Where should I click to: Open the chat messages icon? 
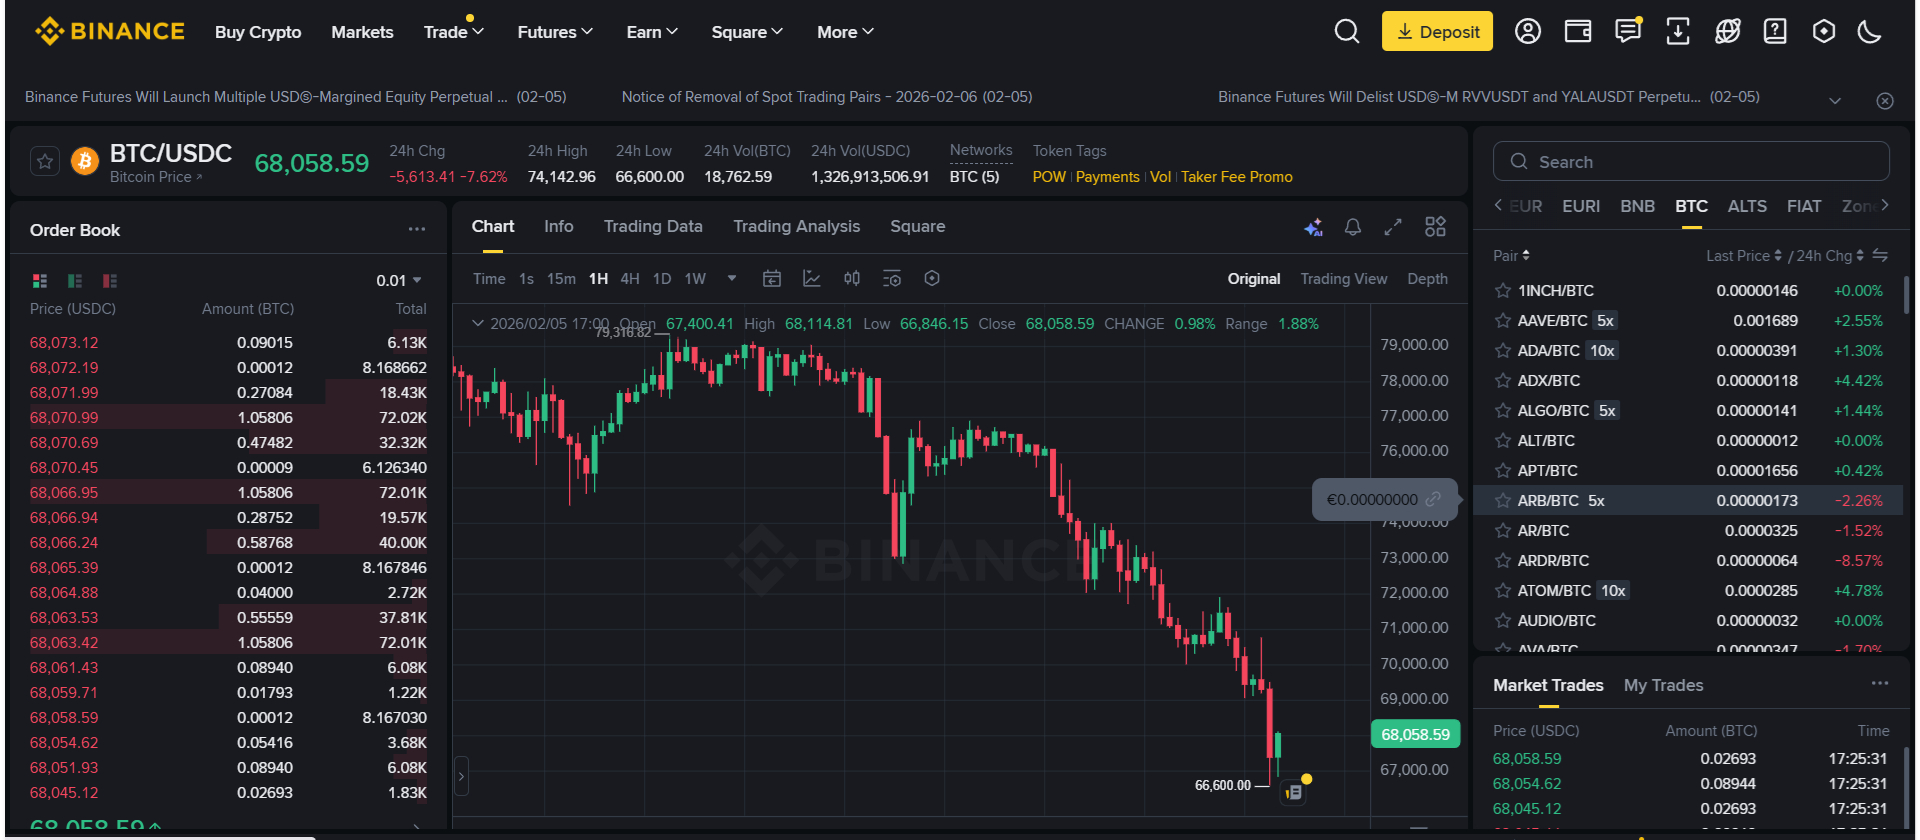tap(1628, 32)
